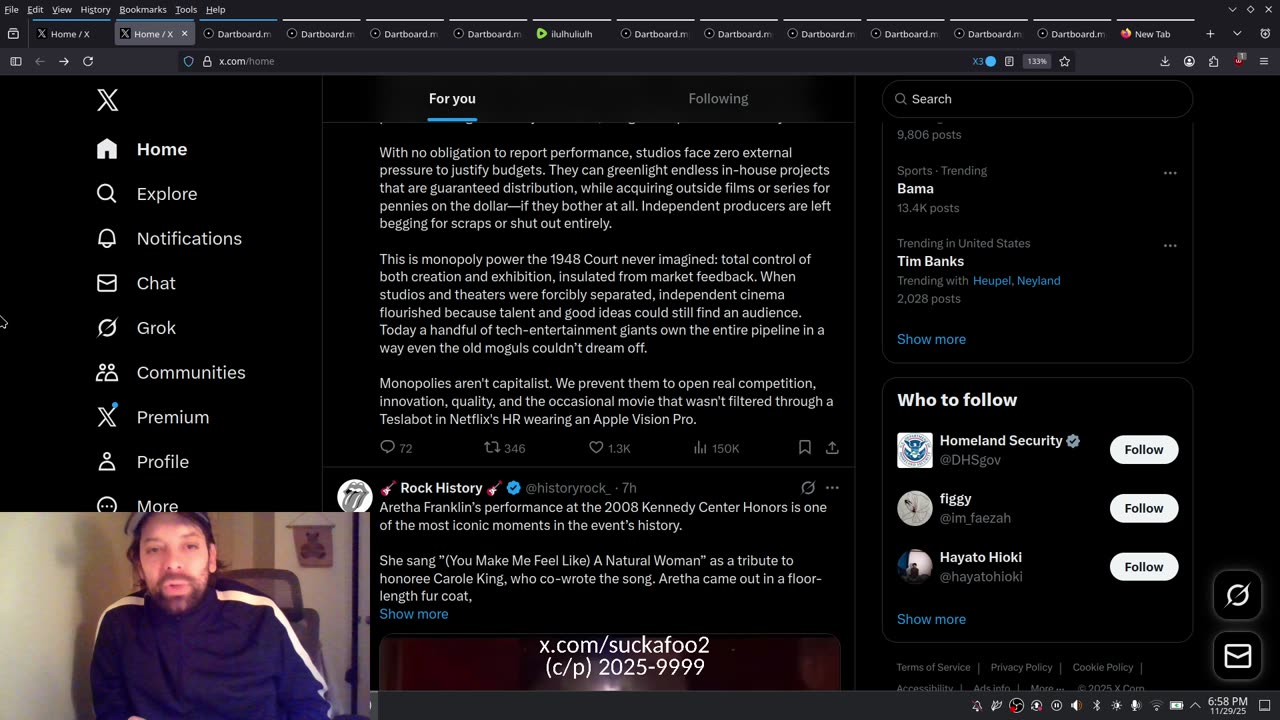The image size is (1280, 720).
Task: Switch to the Following timeline tab
Action: coord(718,99)
